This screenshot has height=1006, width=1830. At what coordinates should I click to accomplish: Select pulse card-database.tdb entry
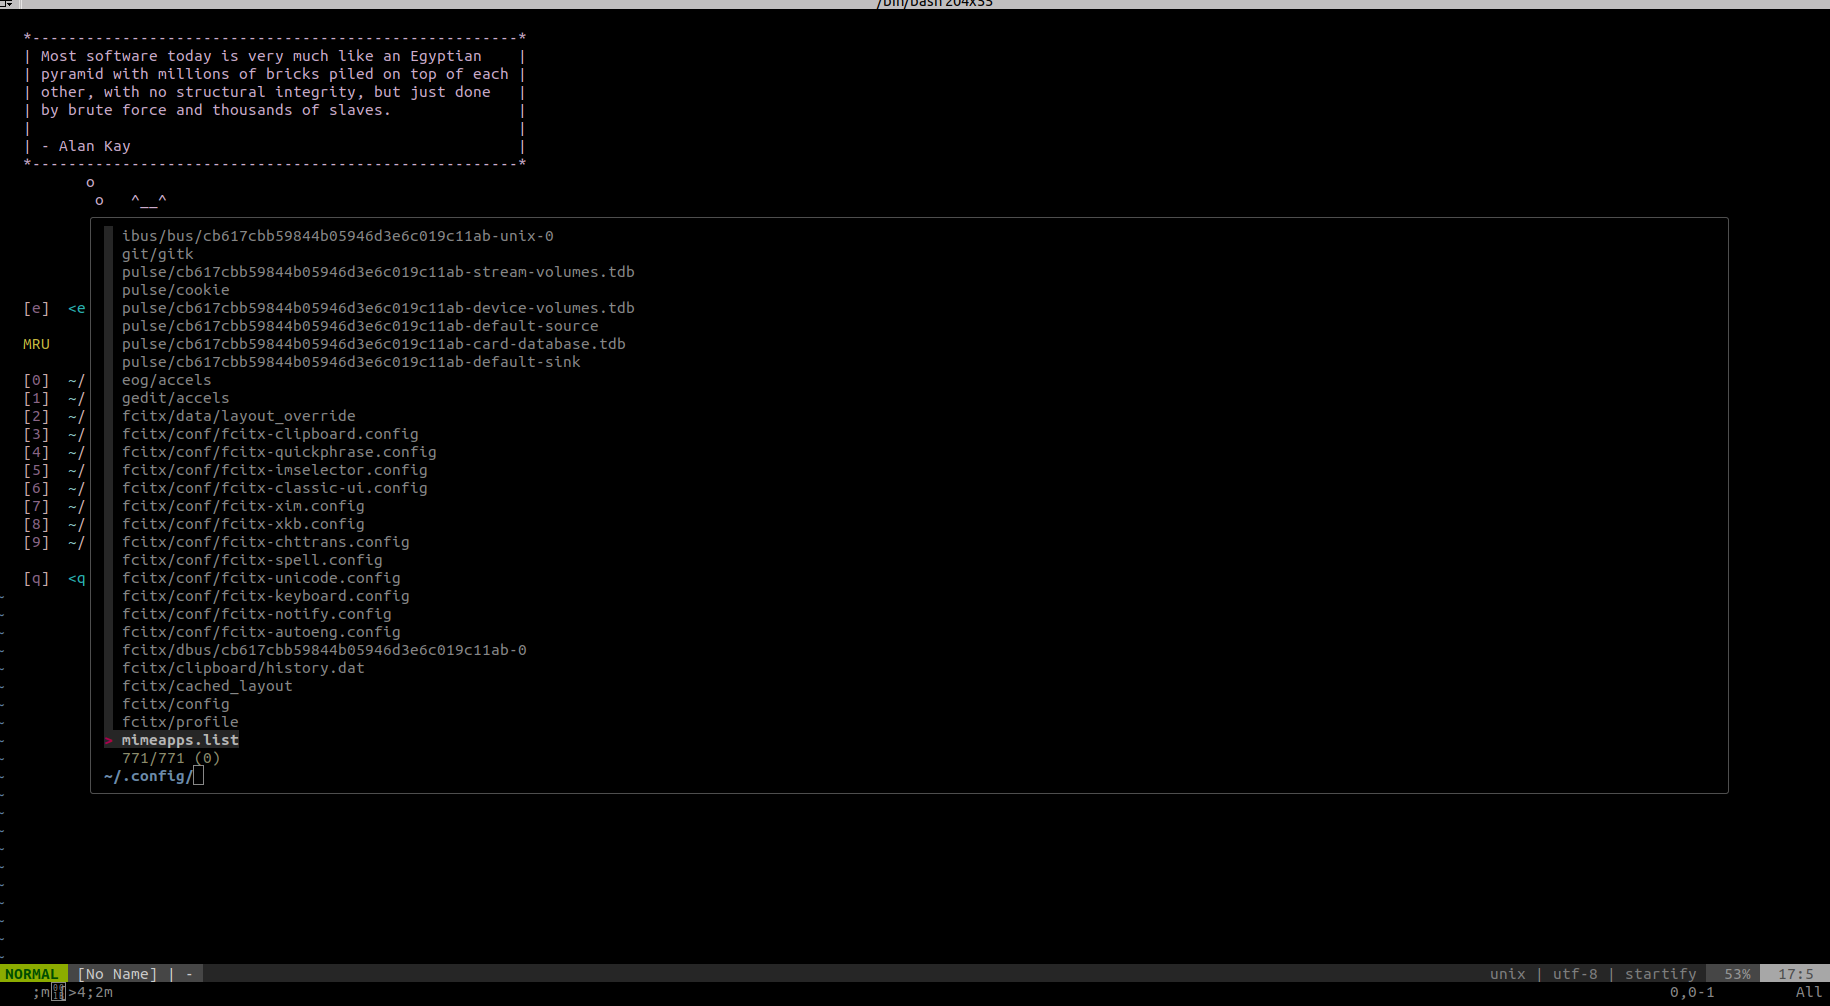point(373,344)
